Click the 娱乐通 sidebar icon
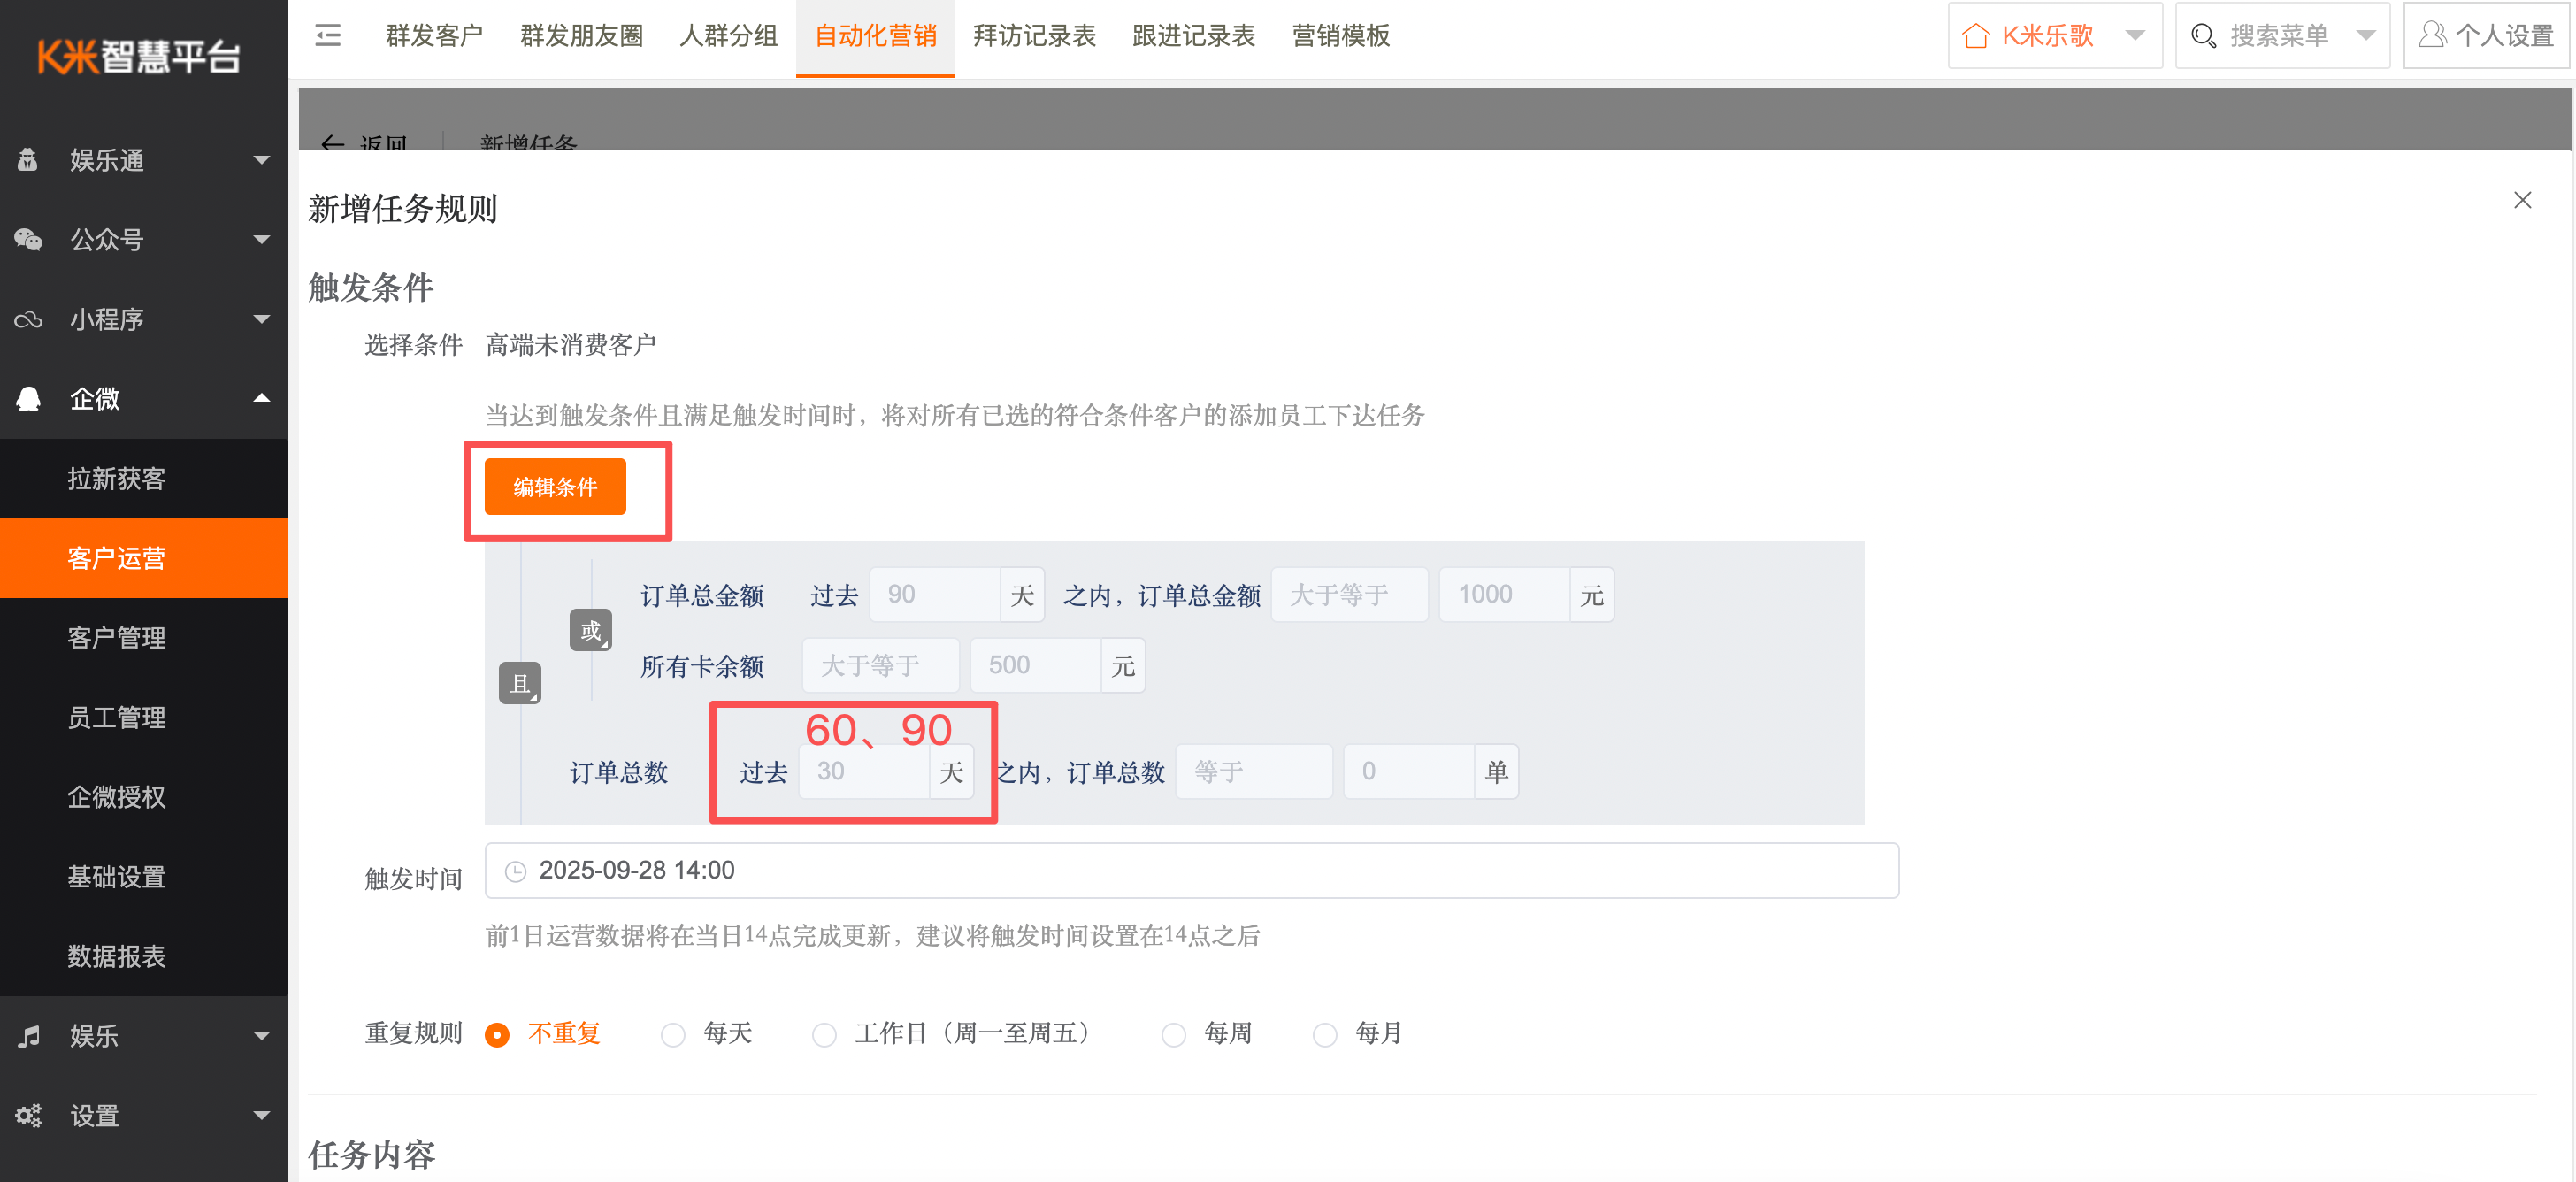Screen dimensions: 2576x1182 pos(28,160)
